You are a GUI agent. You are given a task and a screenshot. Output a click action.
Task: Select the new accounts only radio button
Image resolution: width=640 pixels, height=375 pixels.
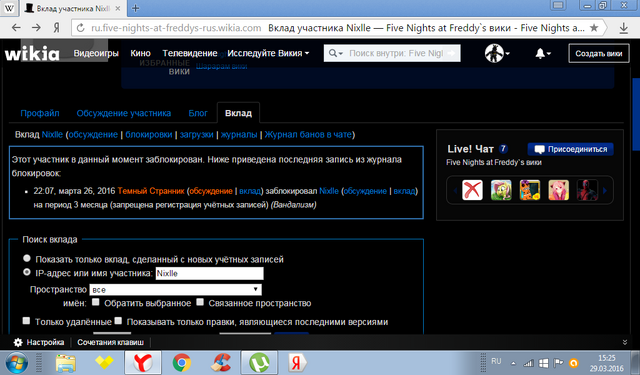click(x=27, y=258)
